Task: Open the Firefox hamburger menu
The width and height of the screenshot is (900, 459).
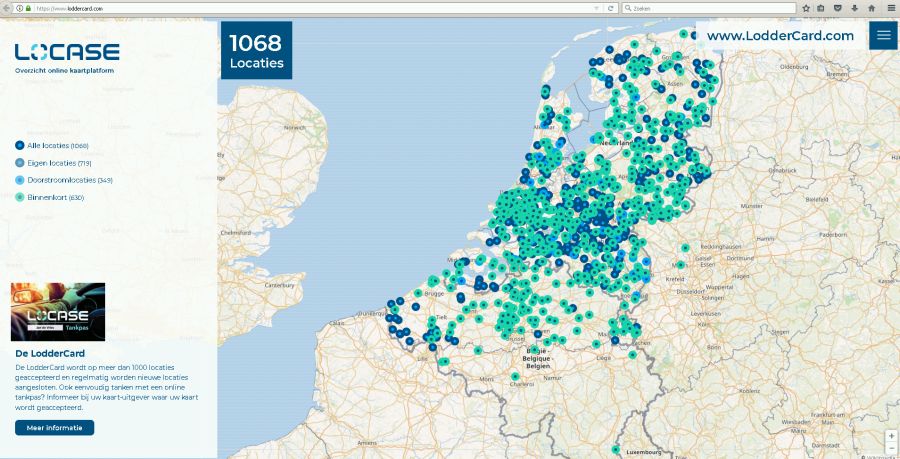Action: [890, 9]
